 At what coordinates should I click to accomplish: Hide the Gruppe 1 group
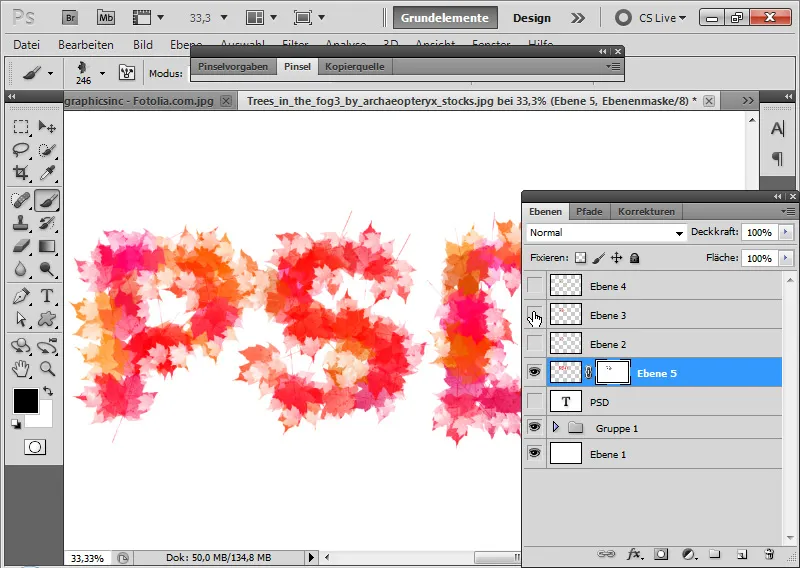(534, 427)
